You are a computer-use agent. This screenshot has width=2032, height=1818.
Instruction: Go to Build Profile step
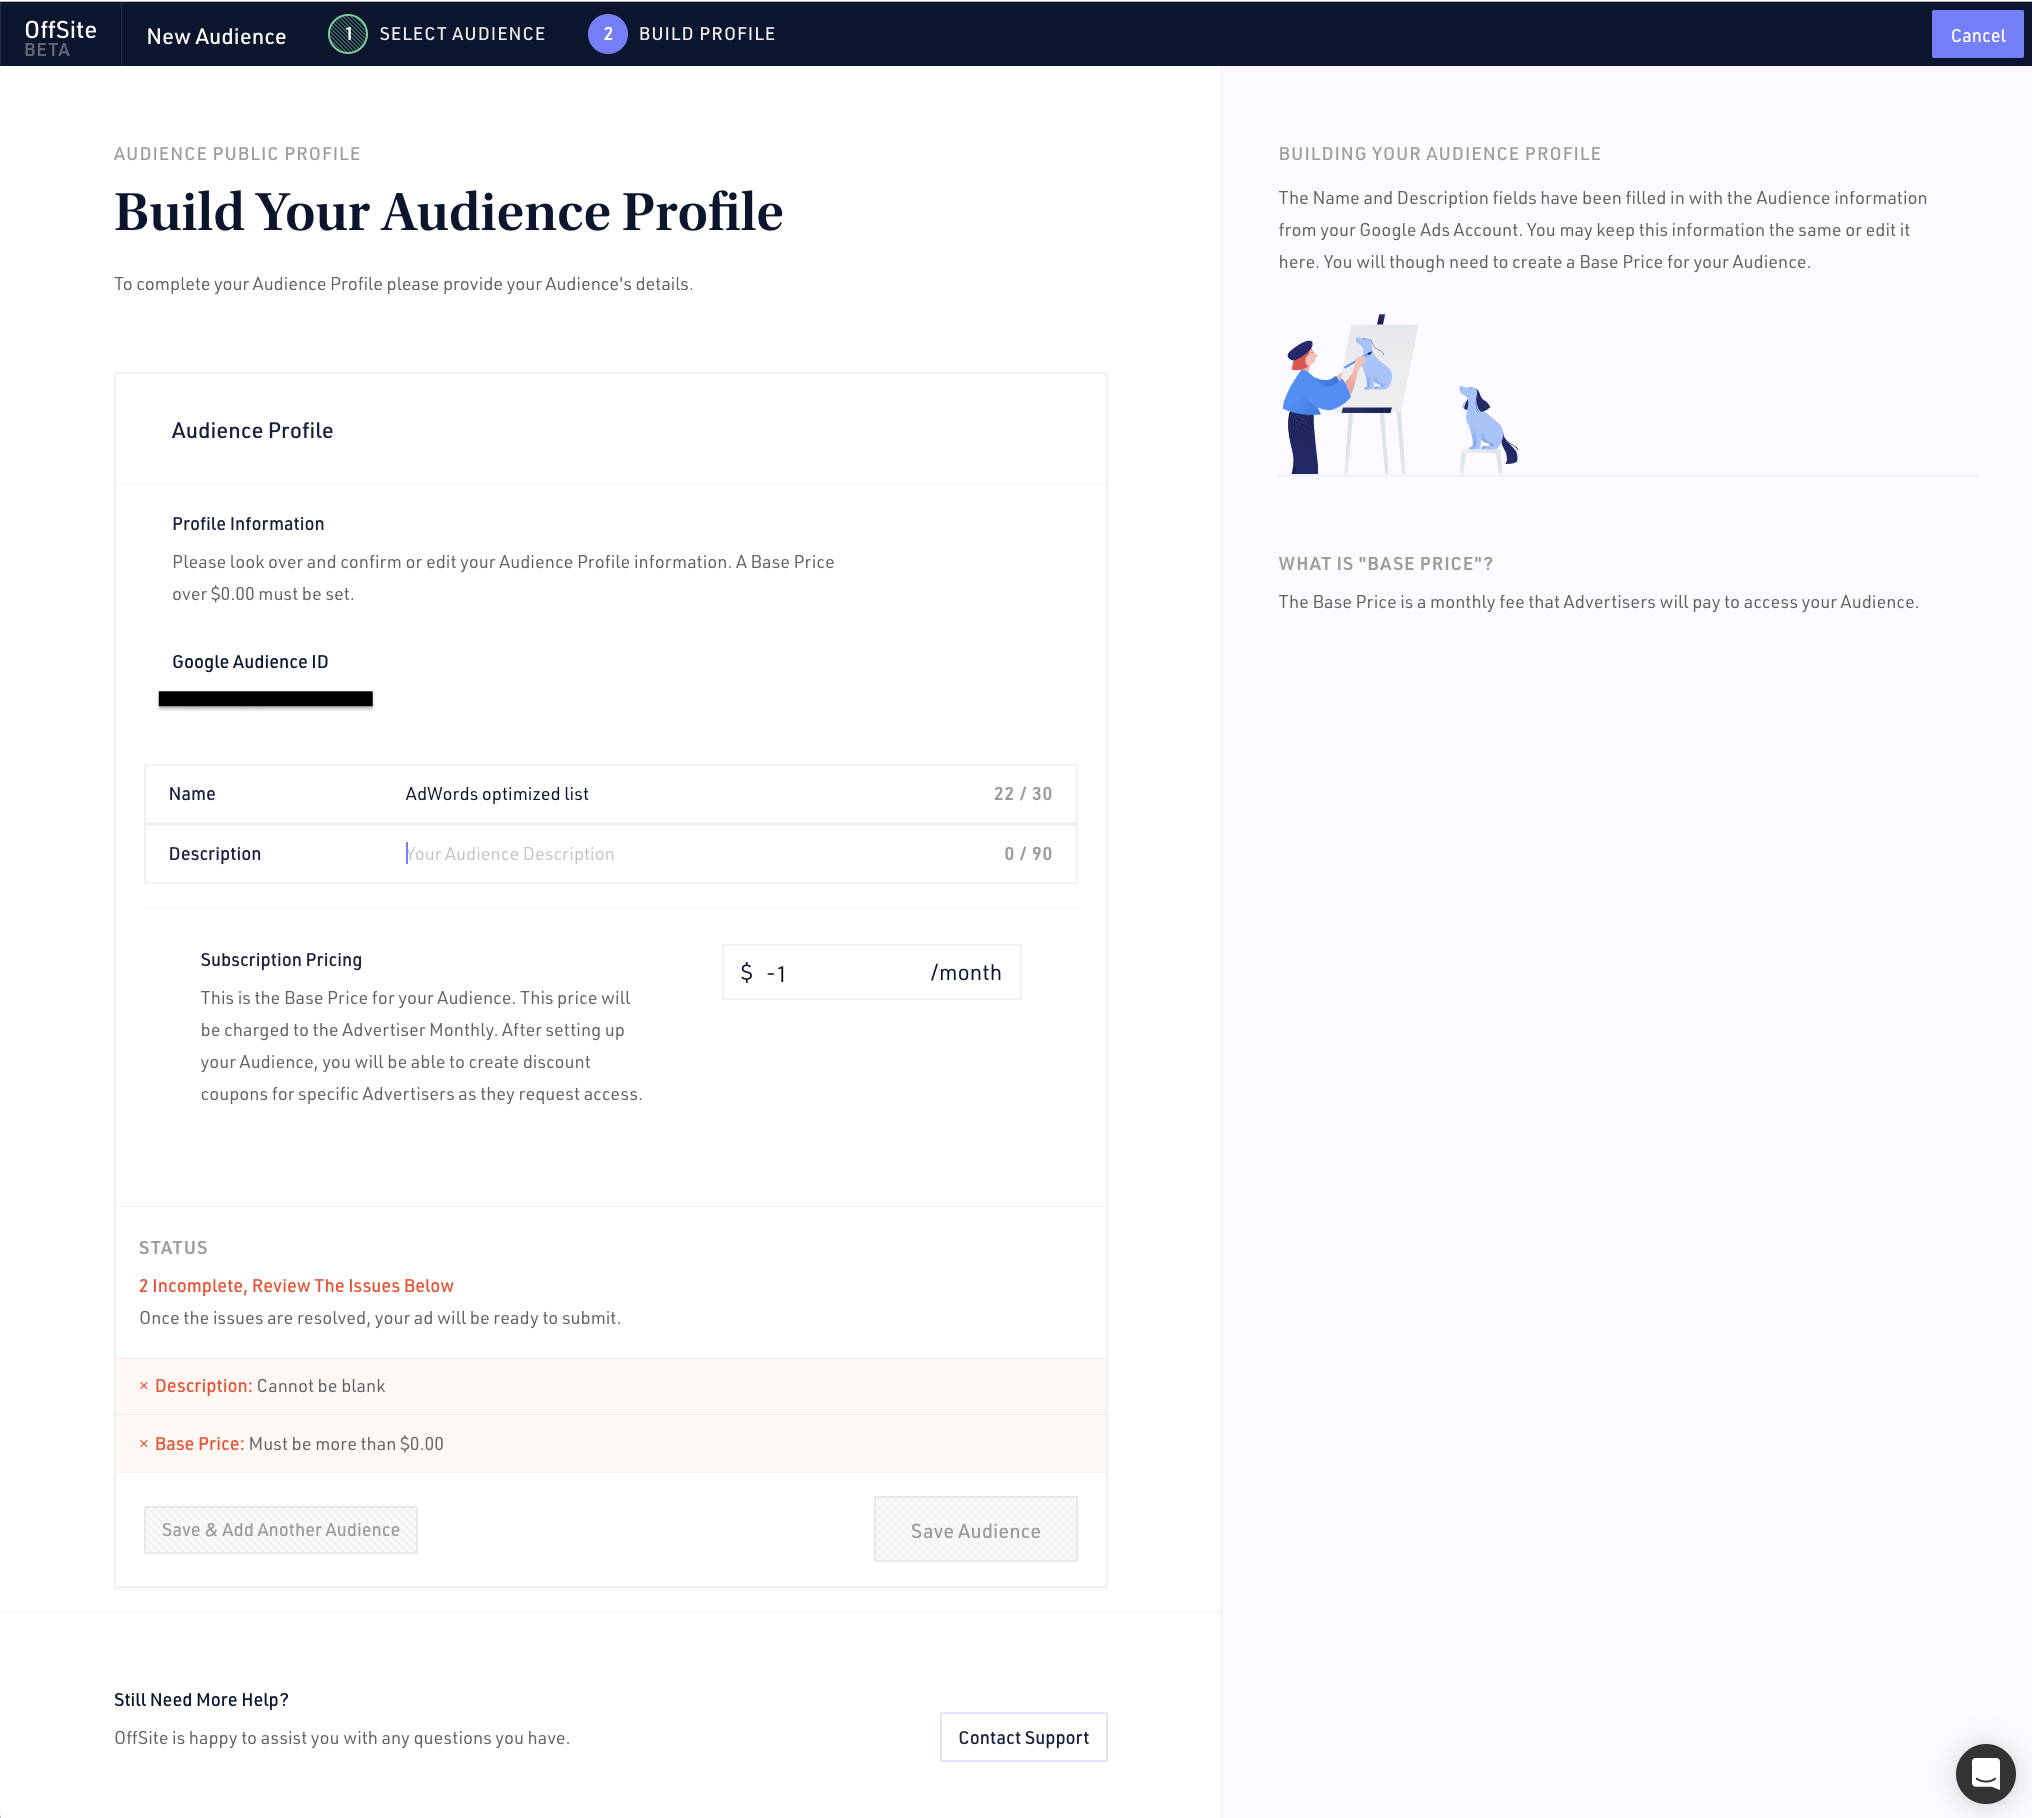click(x=706, y=34)
